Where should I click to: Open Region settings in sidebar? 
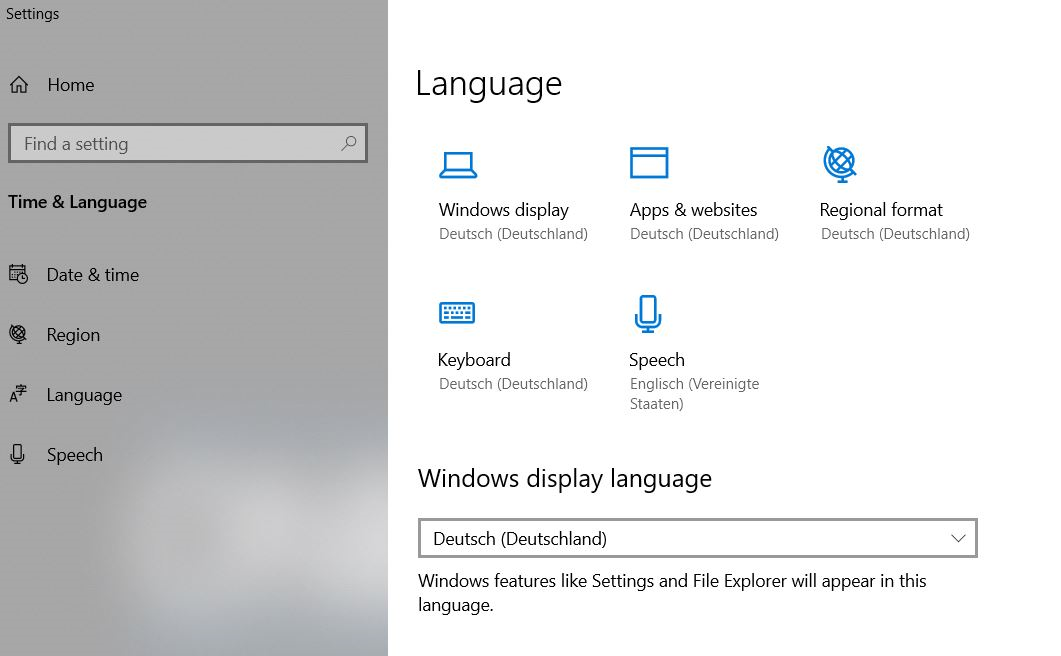[x=73, y=335]
